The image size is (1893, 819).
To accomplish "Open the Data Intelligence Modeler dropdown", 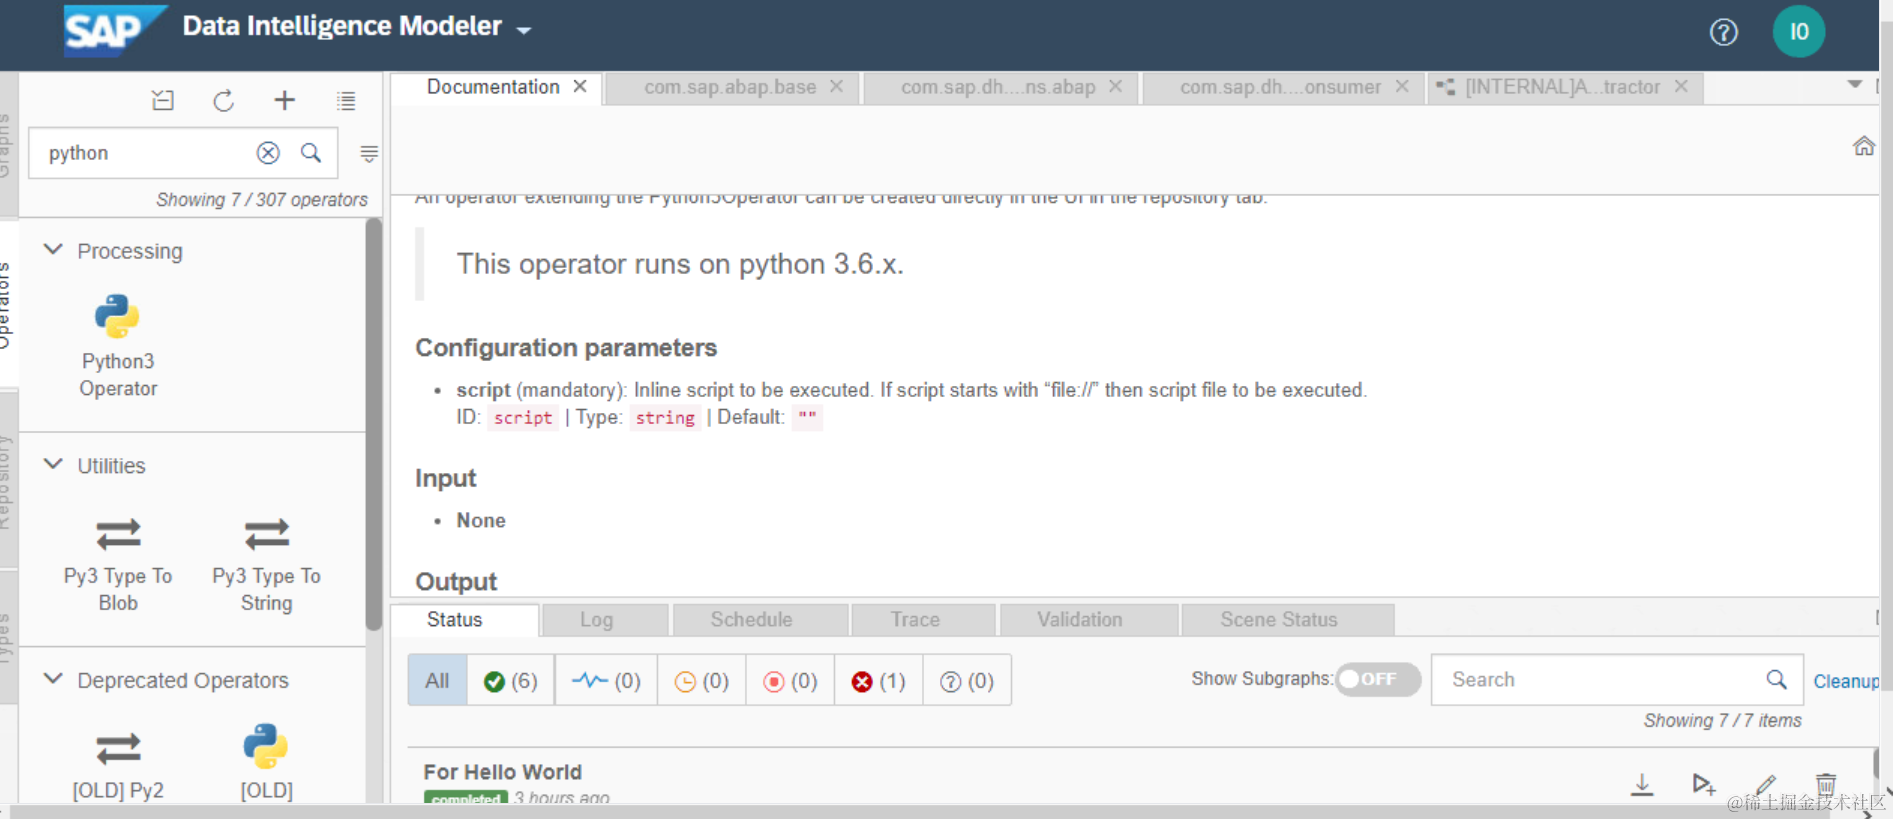I will point(524,30).
